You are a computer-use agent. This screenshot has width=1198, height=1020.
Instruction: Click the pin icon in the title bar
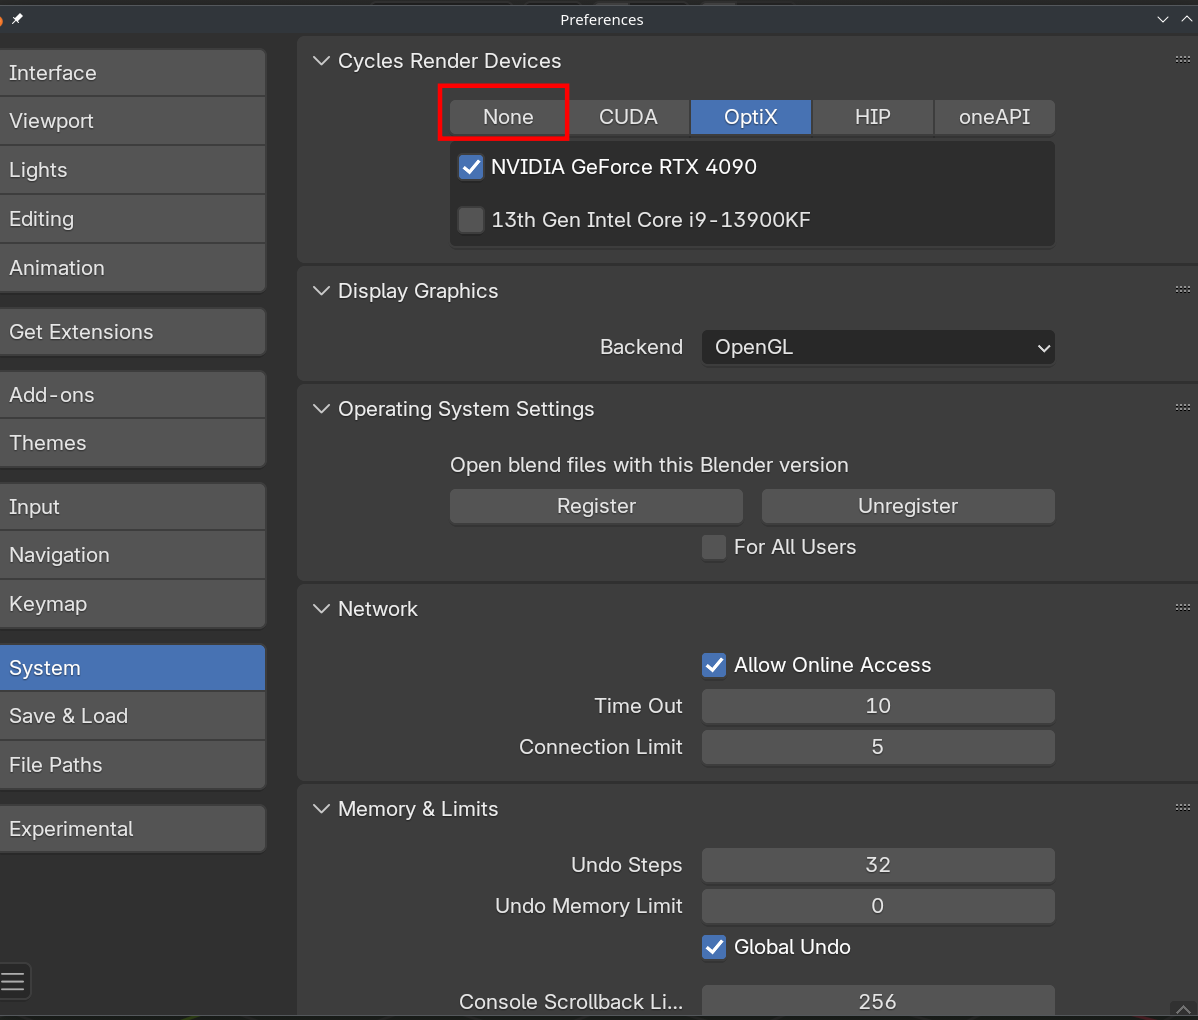tap(17, 19)
